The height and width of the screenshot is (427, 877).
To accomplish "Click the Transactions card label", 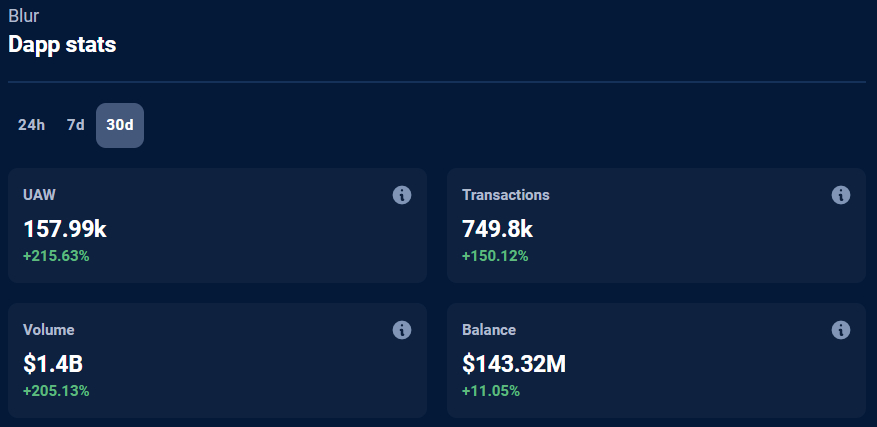I will coord(506,195).
